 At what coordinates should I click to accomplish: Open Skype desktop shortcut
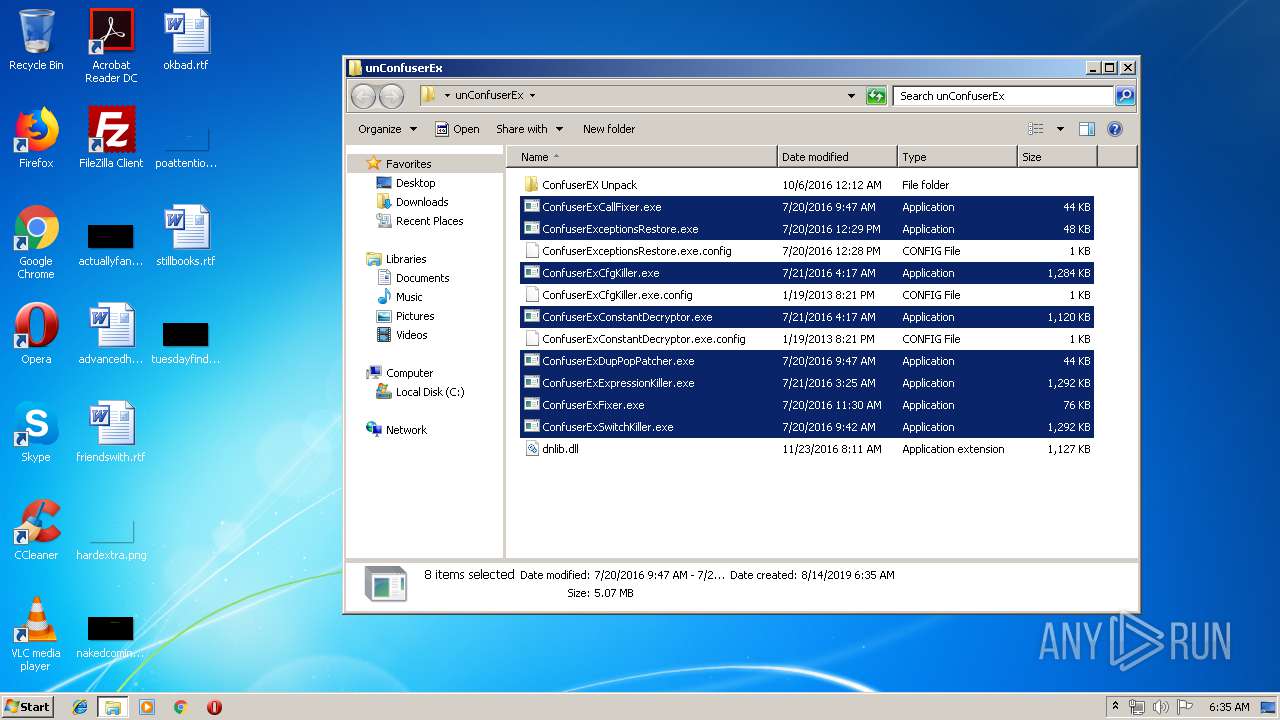pyautogui.click(x=36, y=432)
